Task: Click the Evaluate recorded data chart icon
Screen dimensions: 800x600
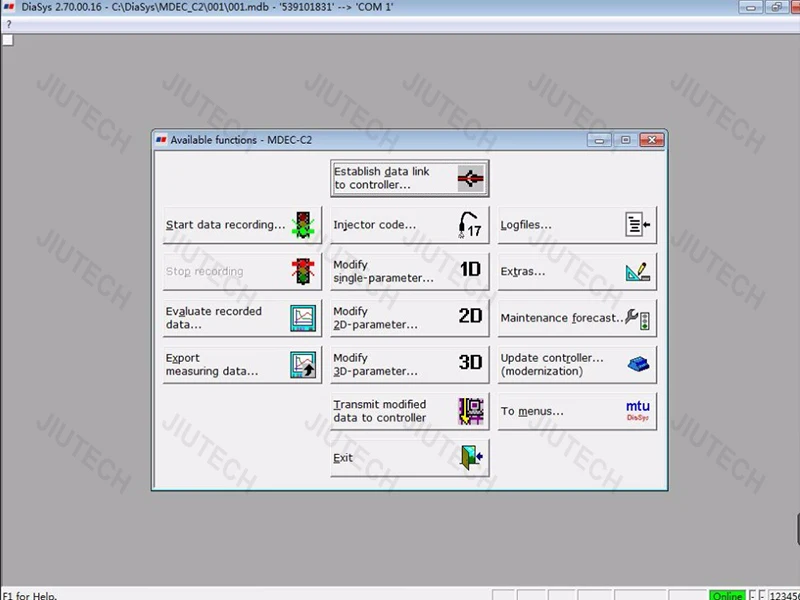Action: (x=302, y=318)
